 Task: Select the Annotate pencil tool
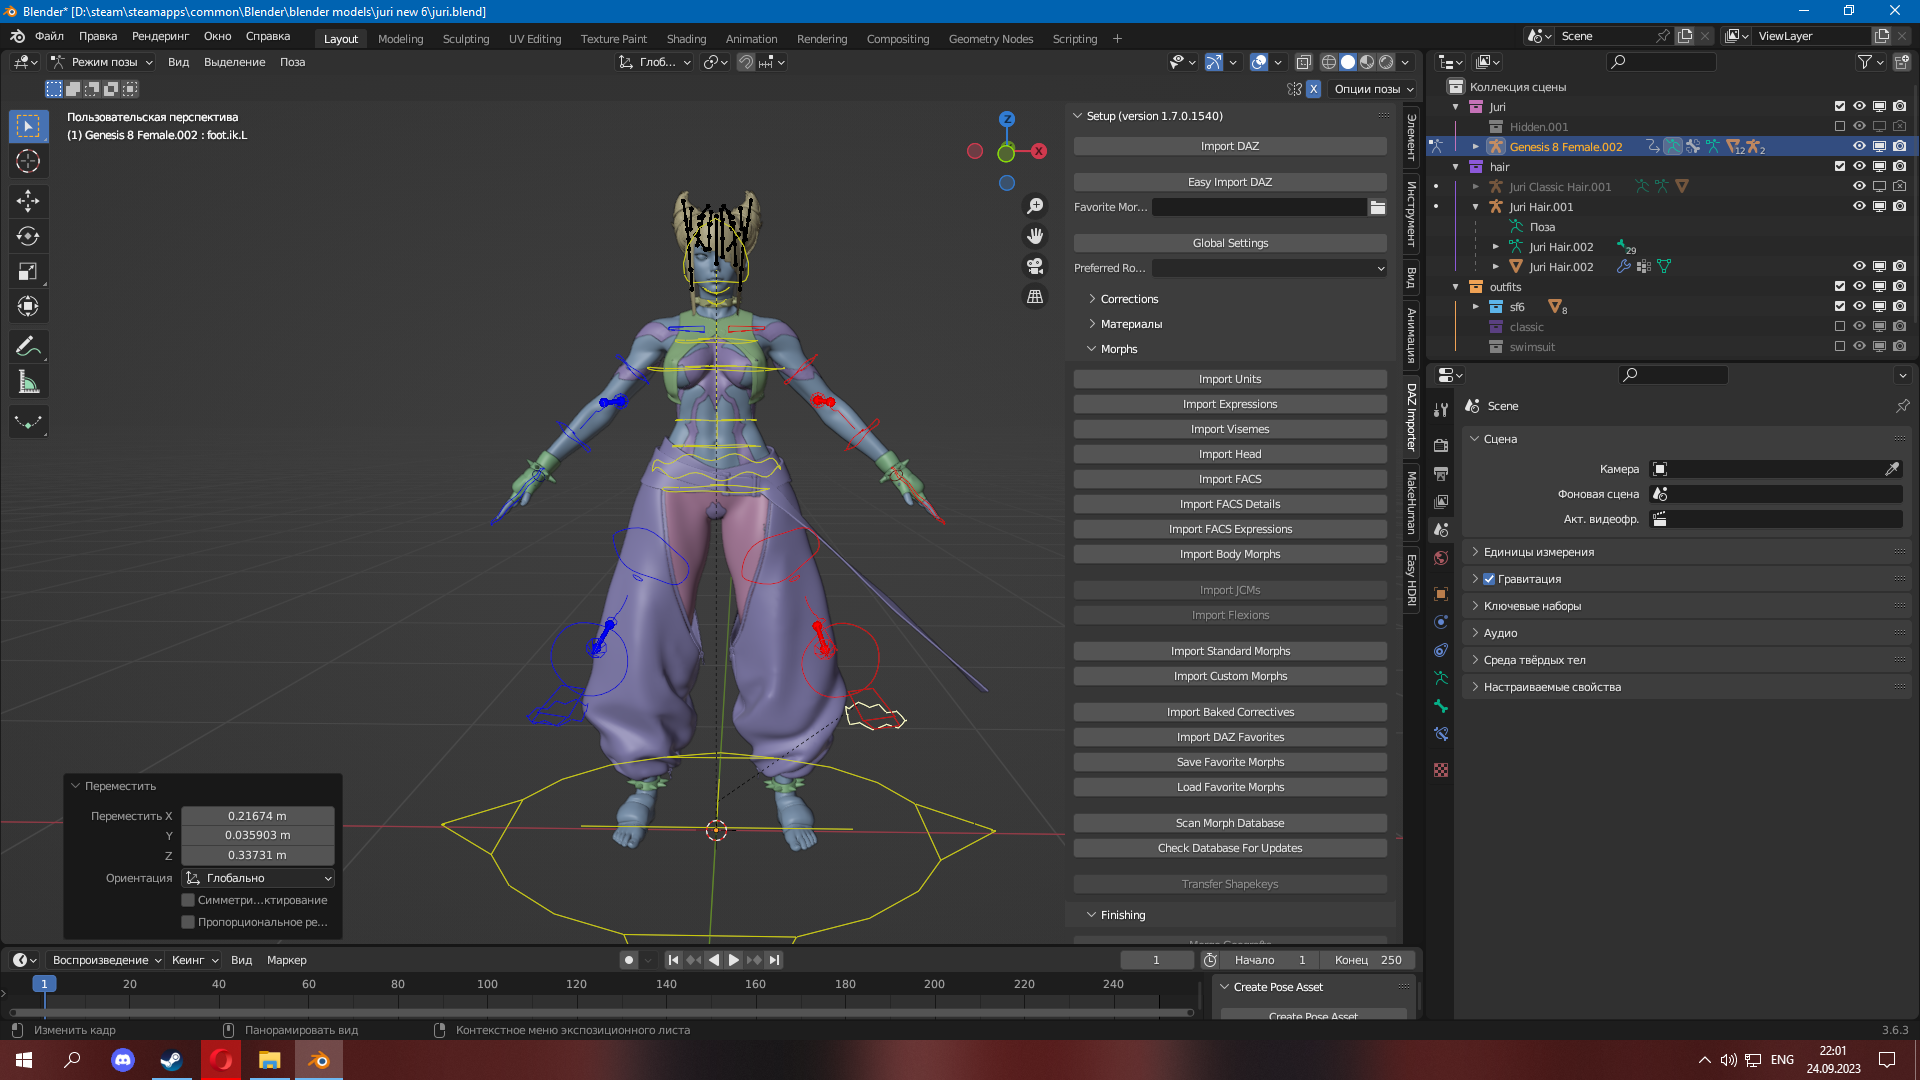point(28,347)
